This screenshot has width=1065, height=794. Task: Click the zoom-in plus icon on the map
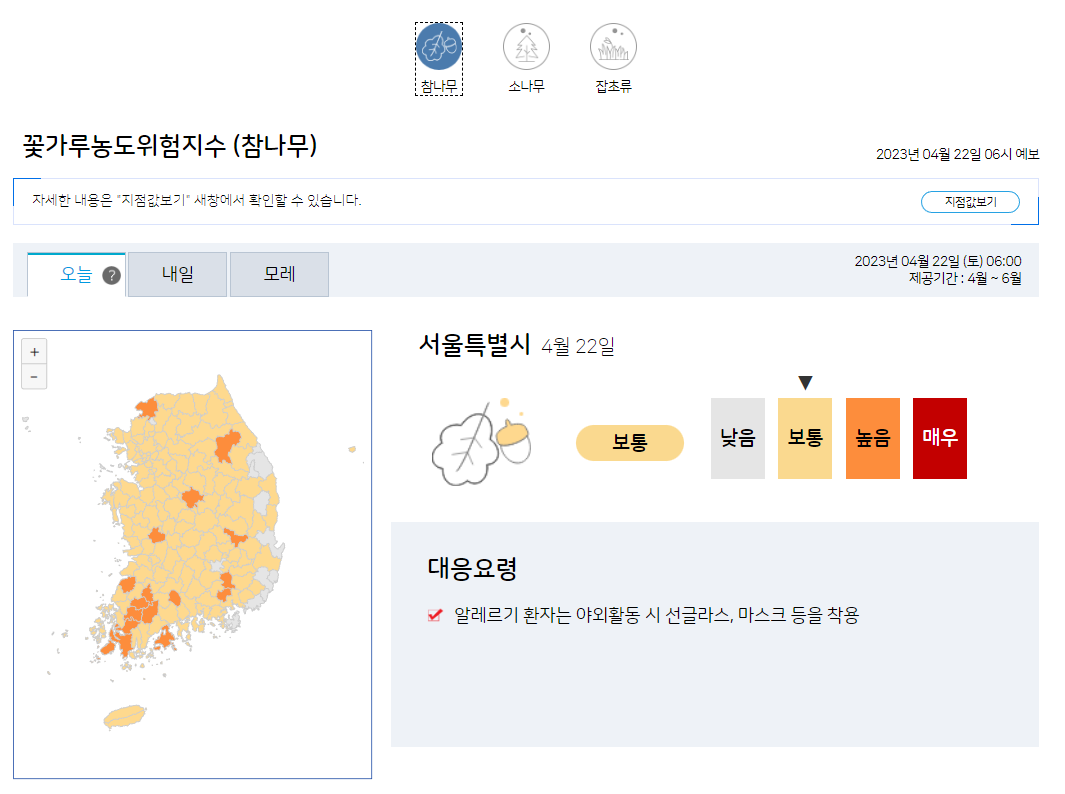[x=34, y=351]
